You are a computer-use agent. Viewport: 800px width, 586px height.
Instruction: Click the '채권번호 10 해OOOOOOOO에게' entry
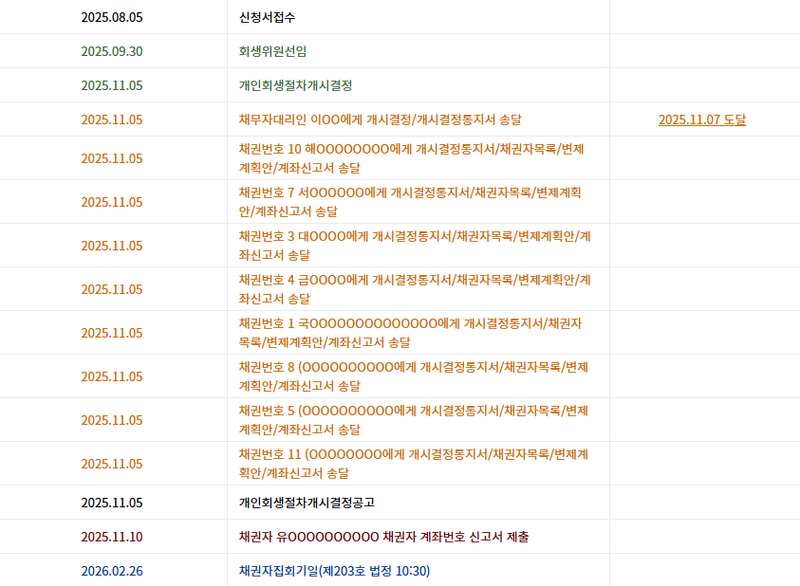click(411, 158)
